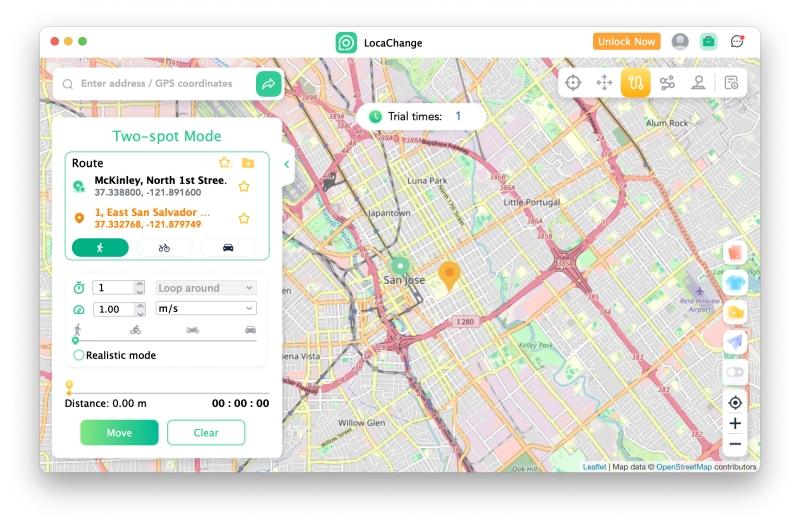Choose cycling travel mode
800x525 pixels.
click(x=164, y=248)
